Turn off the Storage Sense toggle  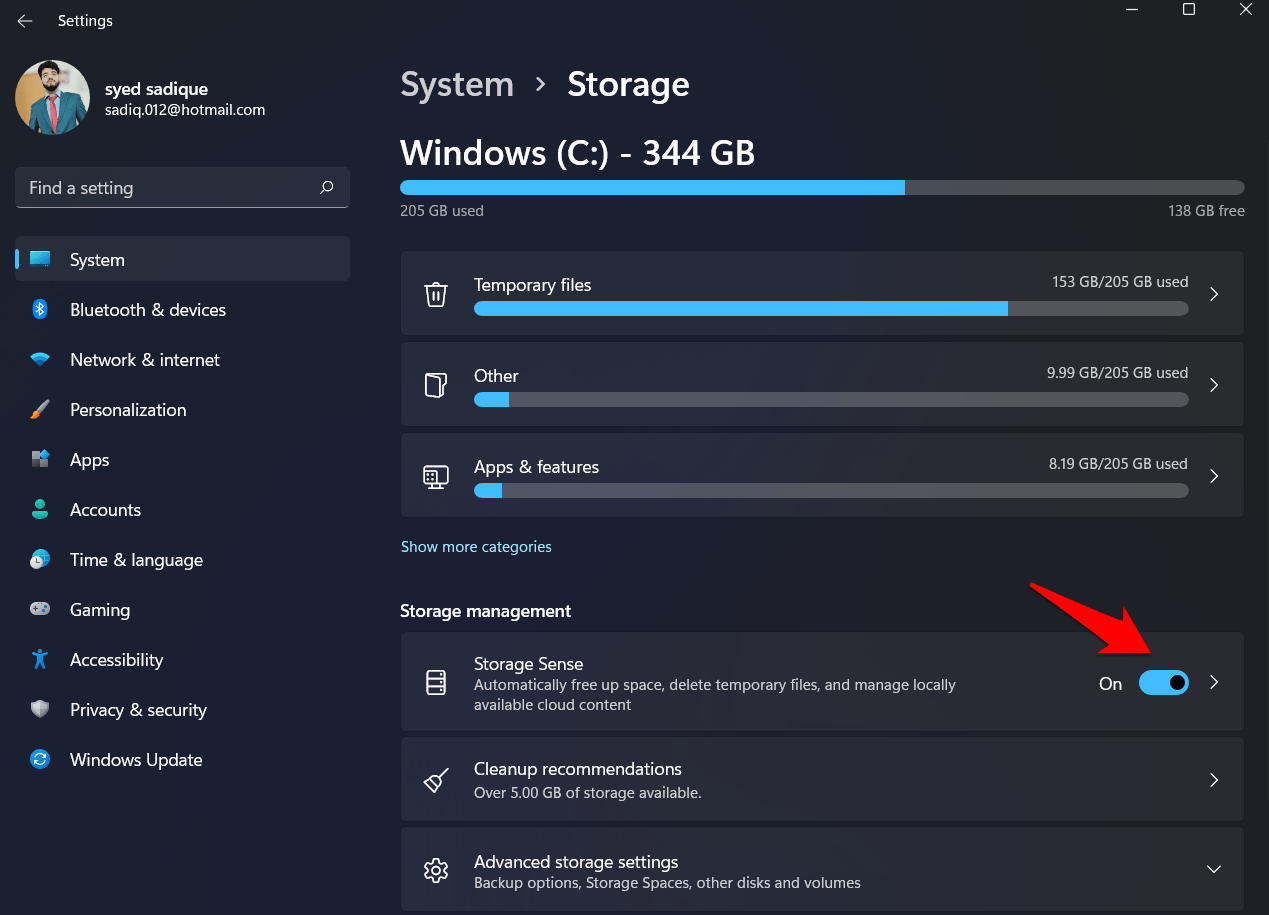(x=1164, y=683)
